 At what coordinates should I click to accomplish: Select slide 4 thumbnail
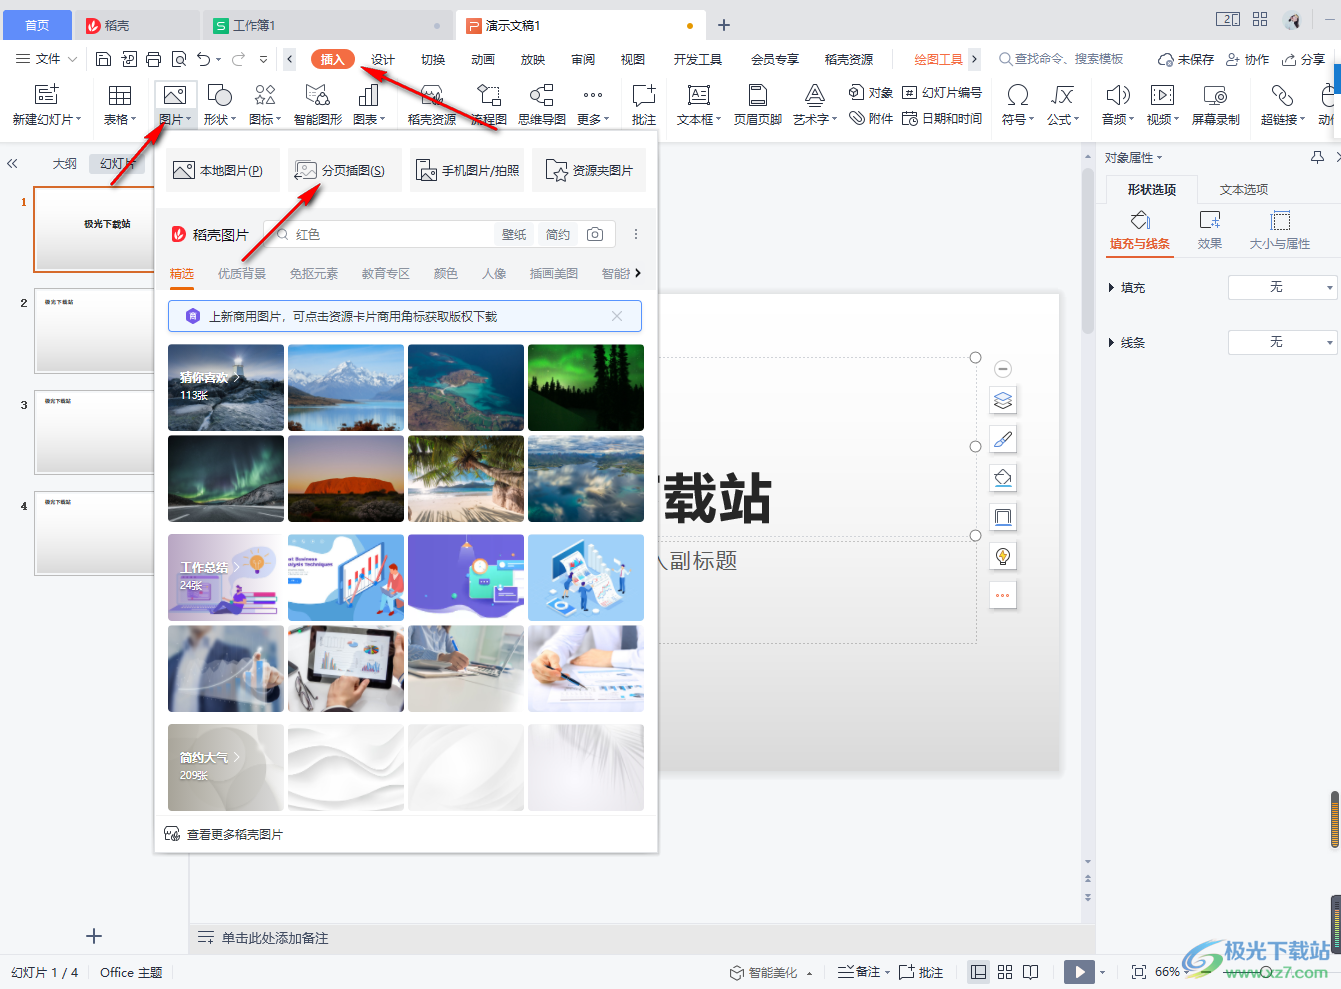(x=95, y=533)
